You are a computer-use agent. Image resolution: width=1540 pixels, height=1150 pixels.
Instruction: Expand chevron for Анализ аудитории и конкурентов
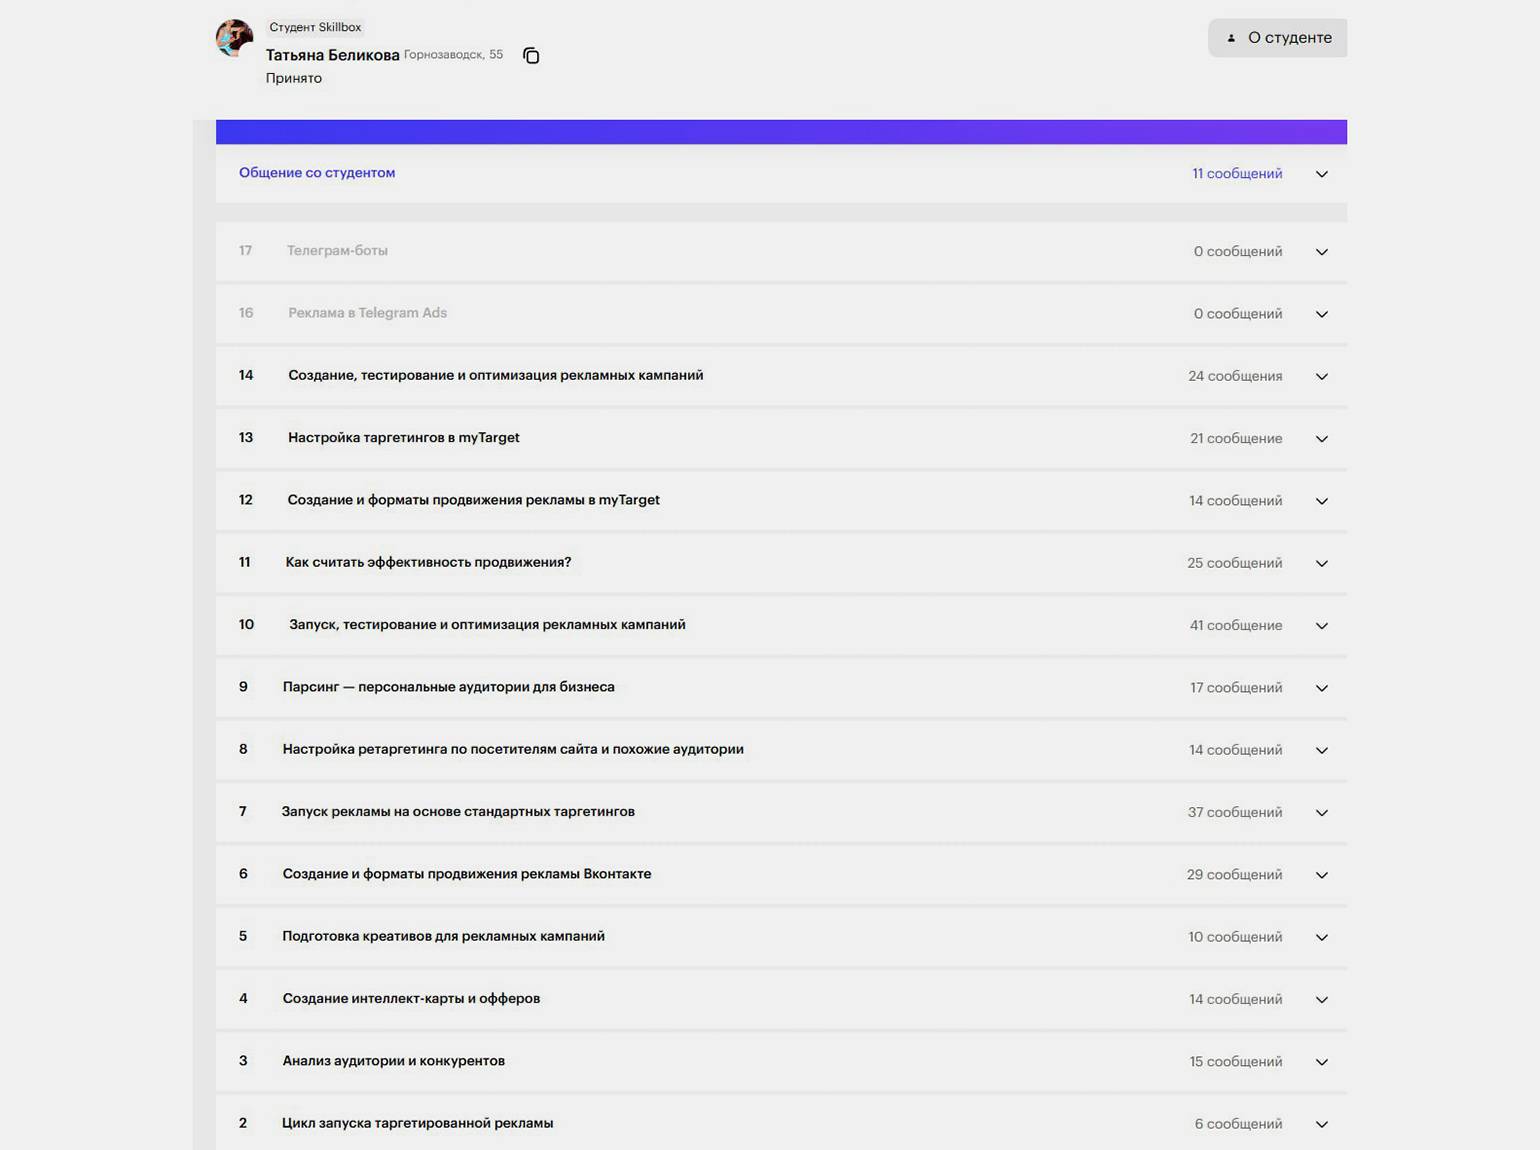pyautogui.click(x=1321, y=1062)
